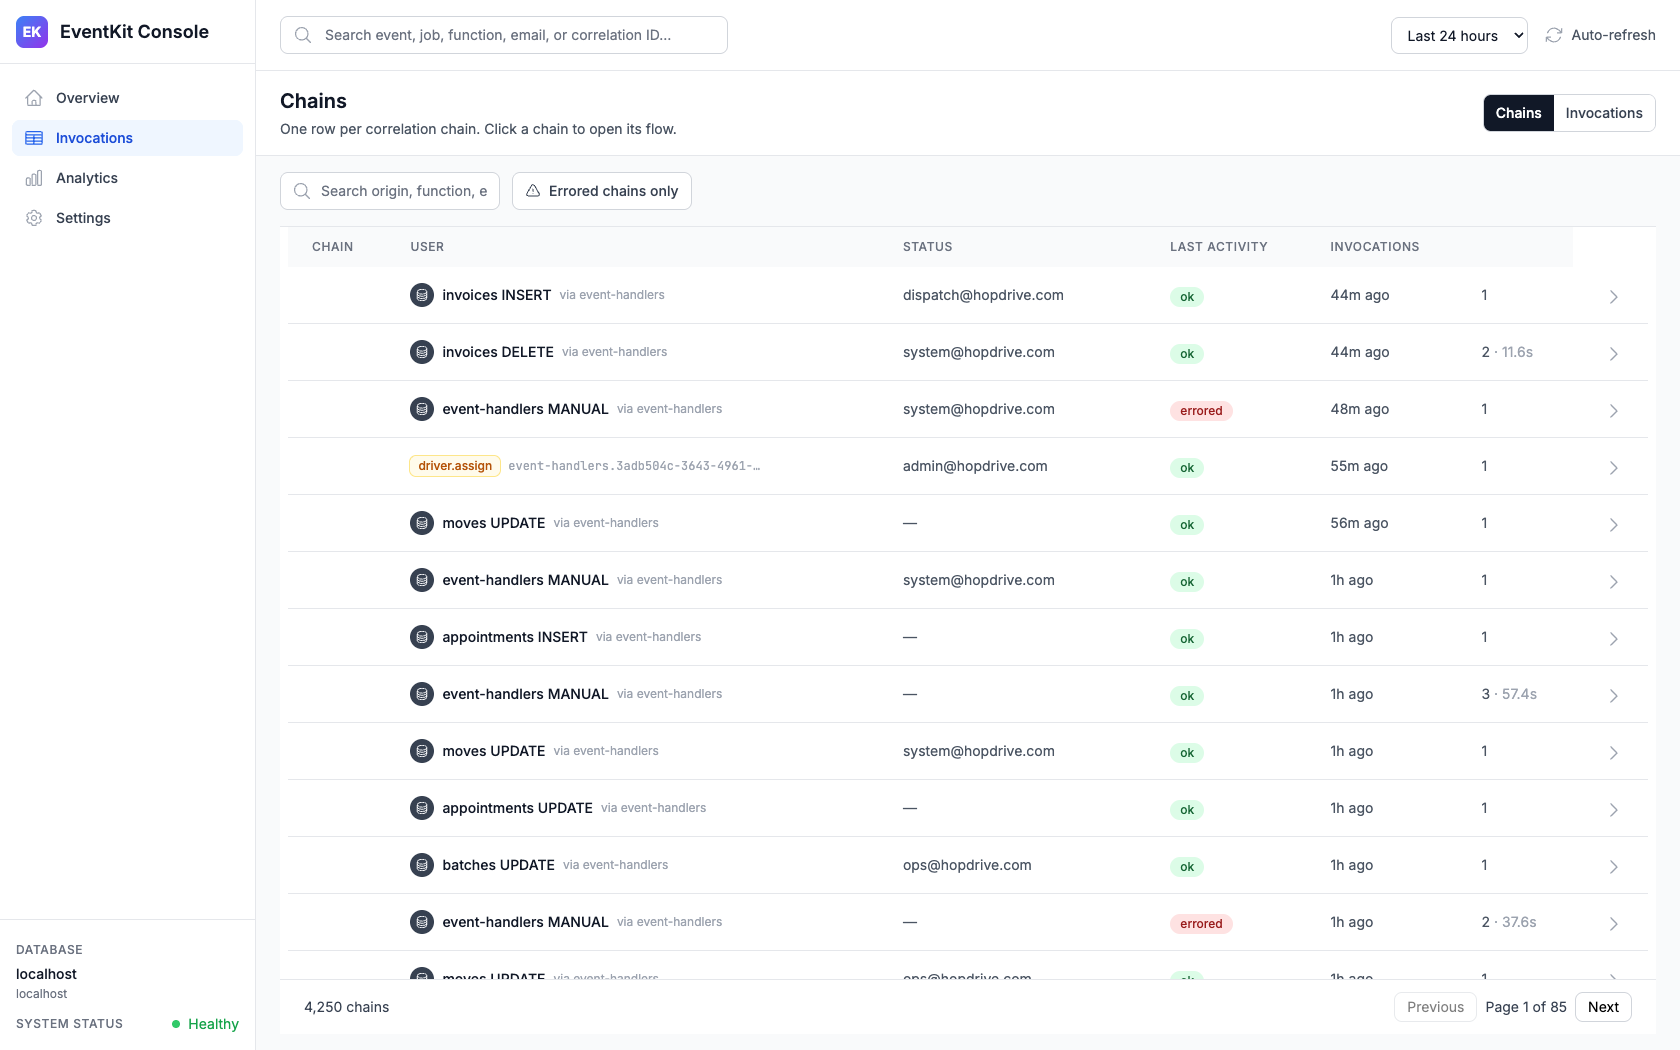Open Settings in the sidebar
1680x1050 pixels.
pos(127,218)
